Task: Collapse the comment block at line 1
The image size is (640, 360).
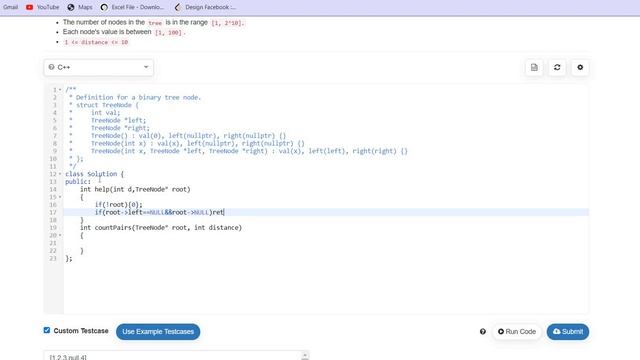Action: (60, 90)
